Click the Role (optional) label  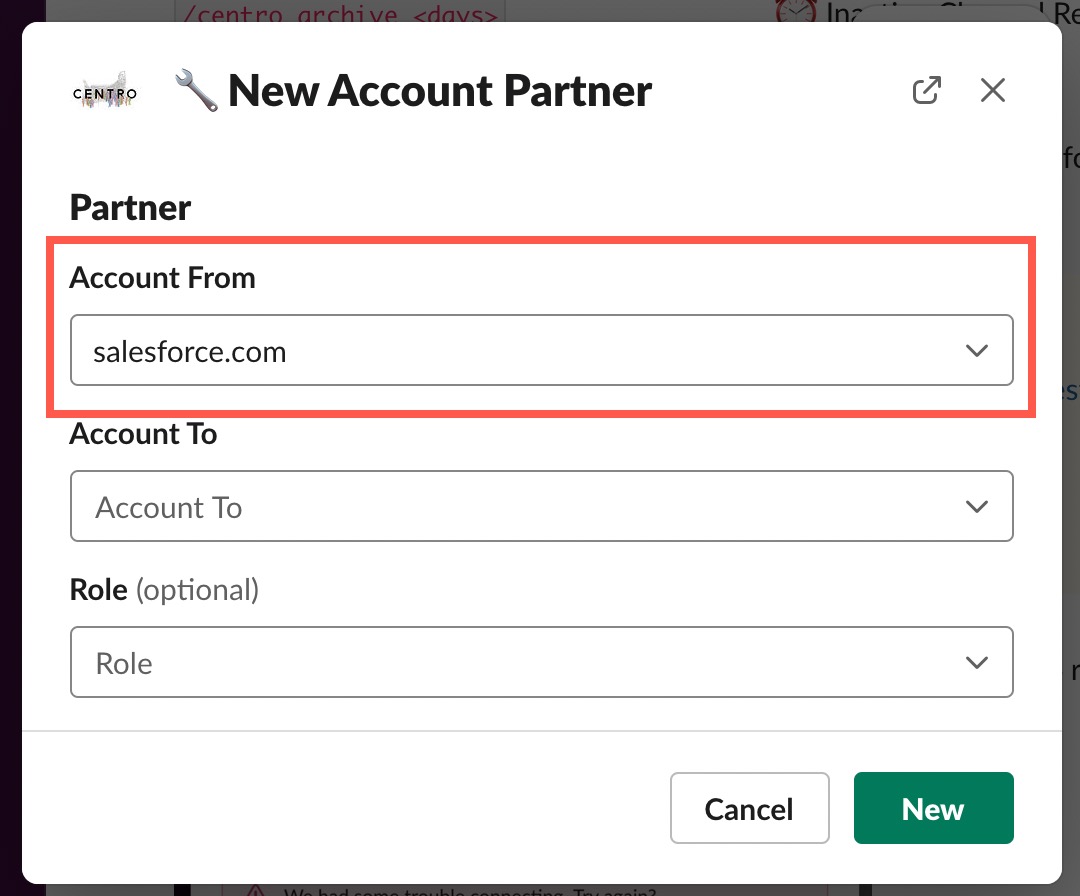(x=165, y=590)
